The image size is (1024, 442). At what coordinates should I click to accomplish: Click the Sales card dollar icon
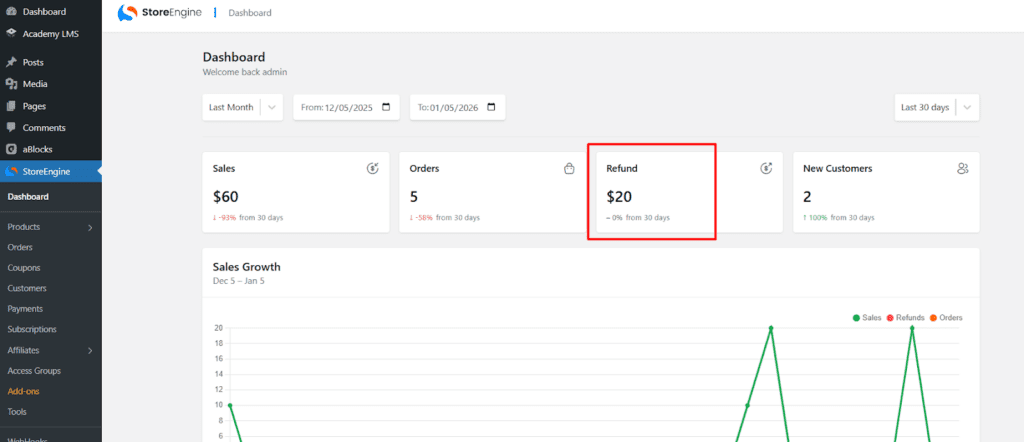pyautogui.click(x=372, y=169)
